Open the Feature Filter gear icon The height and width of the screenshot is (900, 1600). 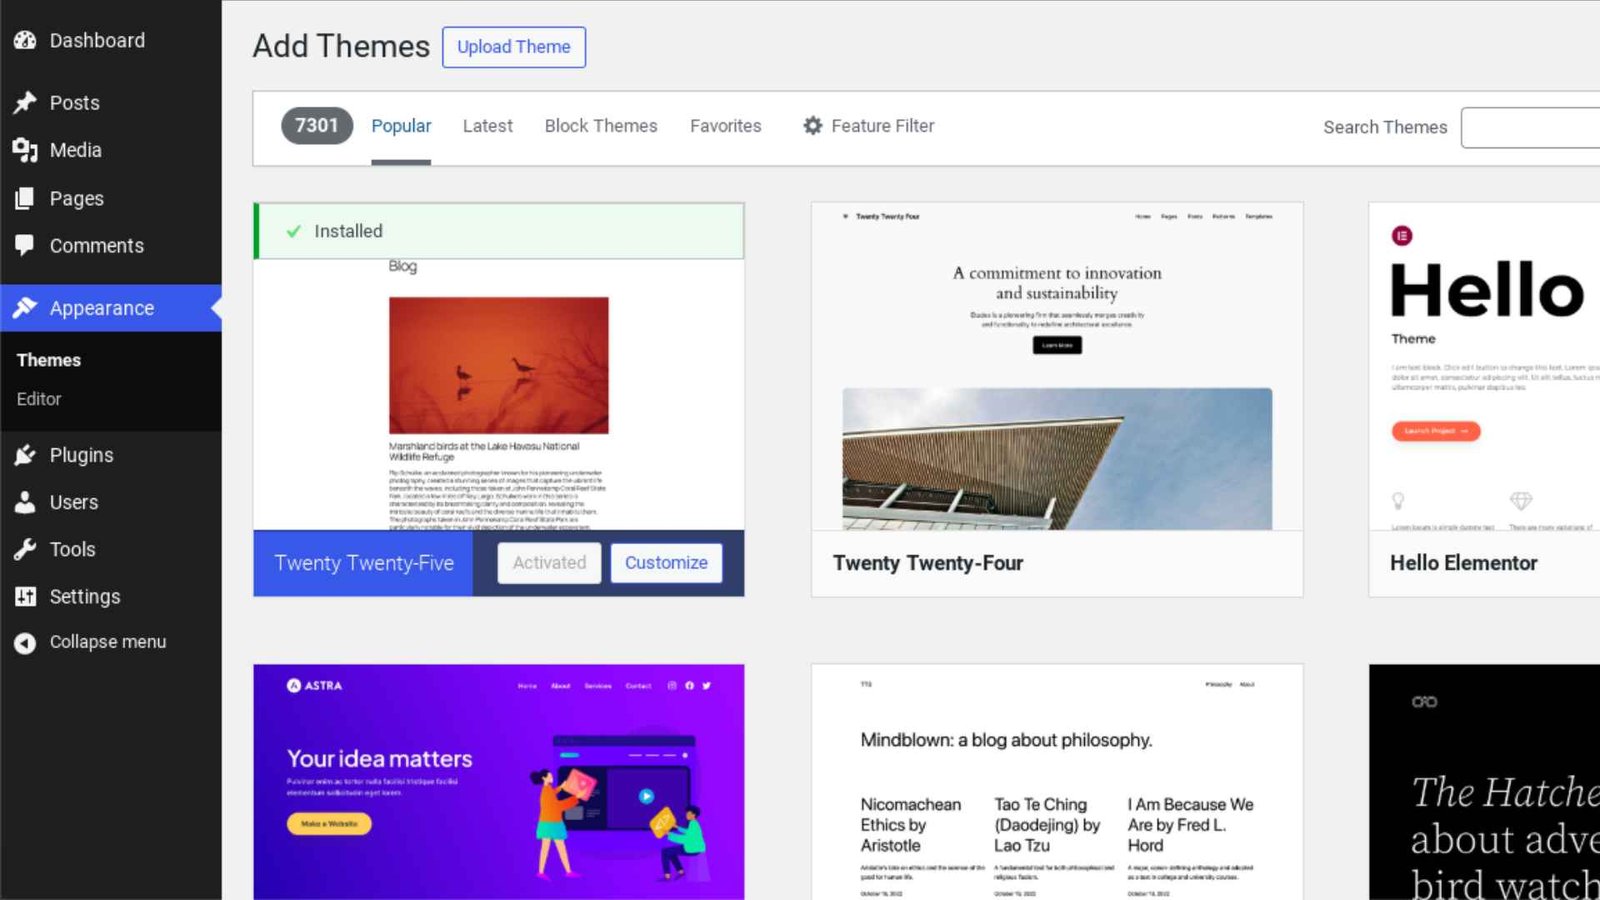pyautogui.click(x=813, y=126)
